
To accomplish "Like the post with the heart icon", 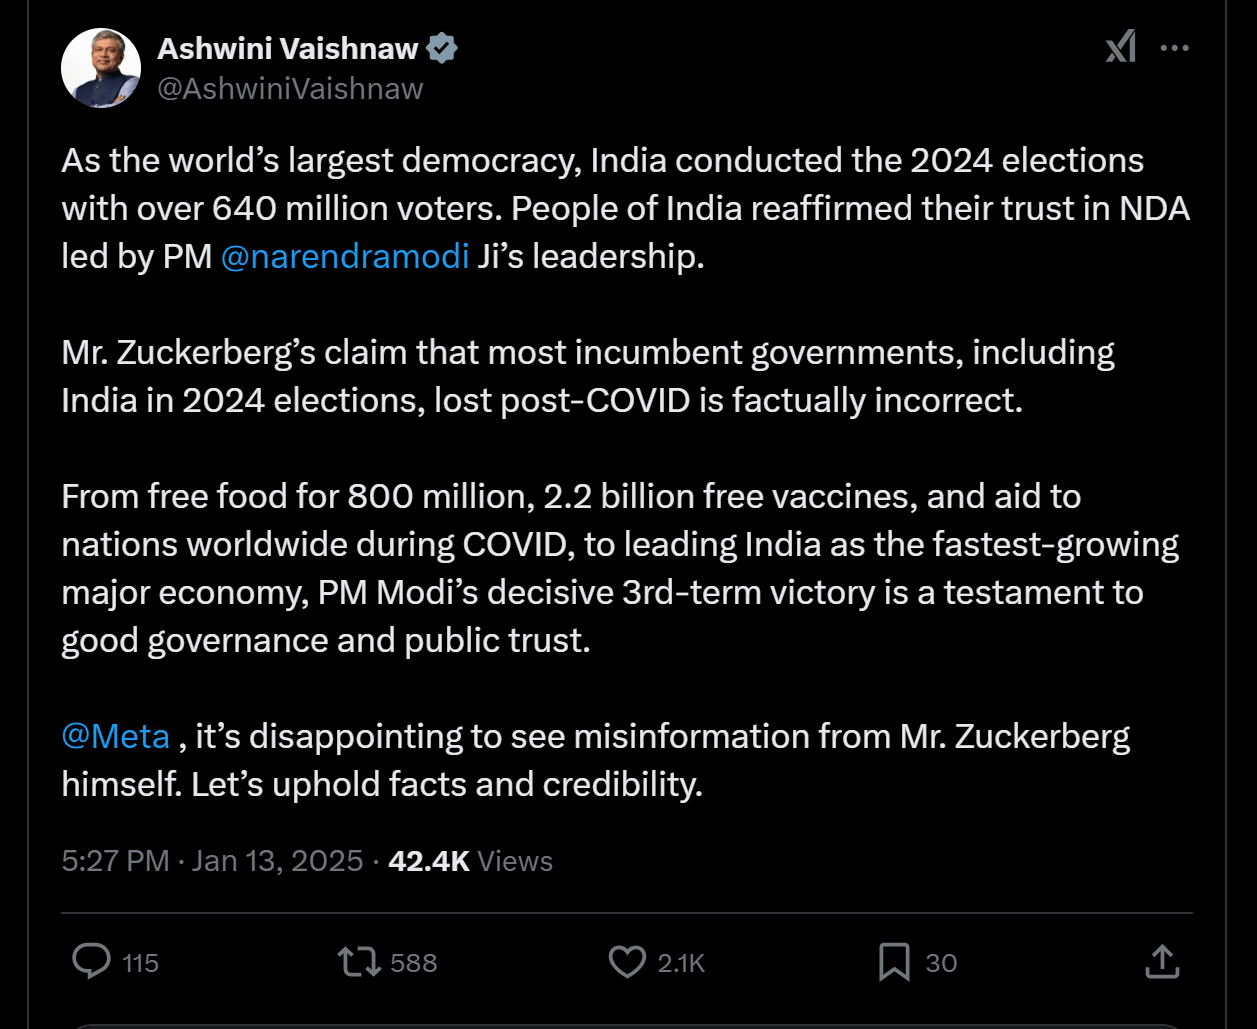I will pyautogui.click(x=627, y=962).
